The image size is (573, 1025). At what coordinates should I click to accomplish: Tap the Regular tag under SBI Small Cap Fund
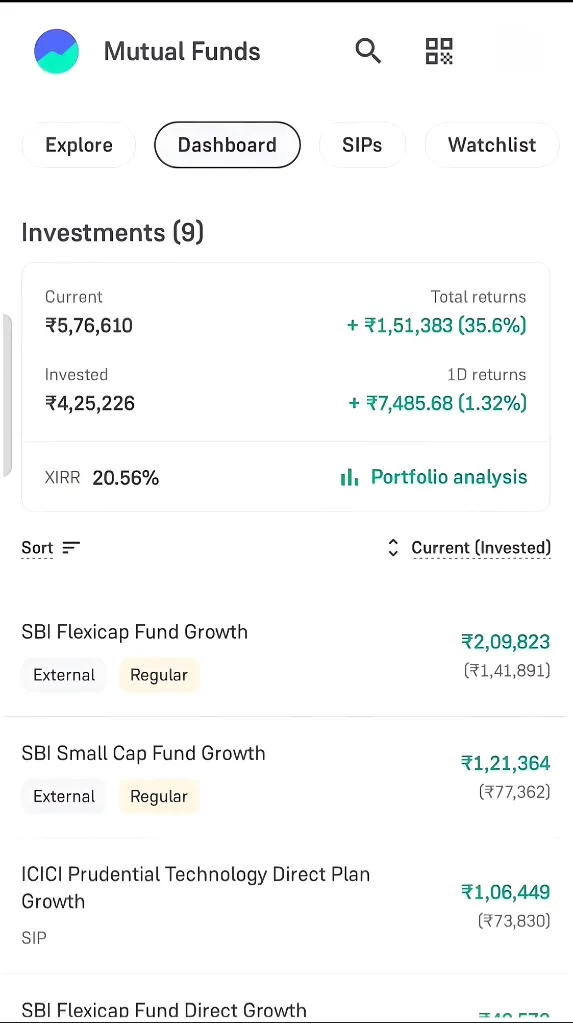[159, 797]
